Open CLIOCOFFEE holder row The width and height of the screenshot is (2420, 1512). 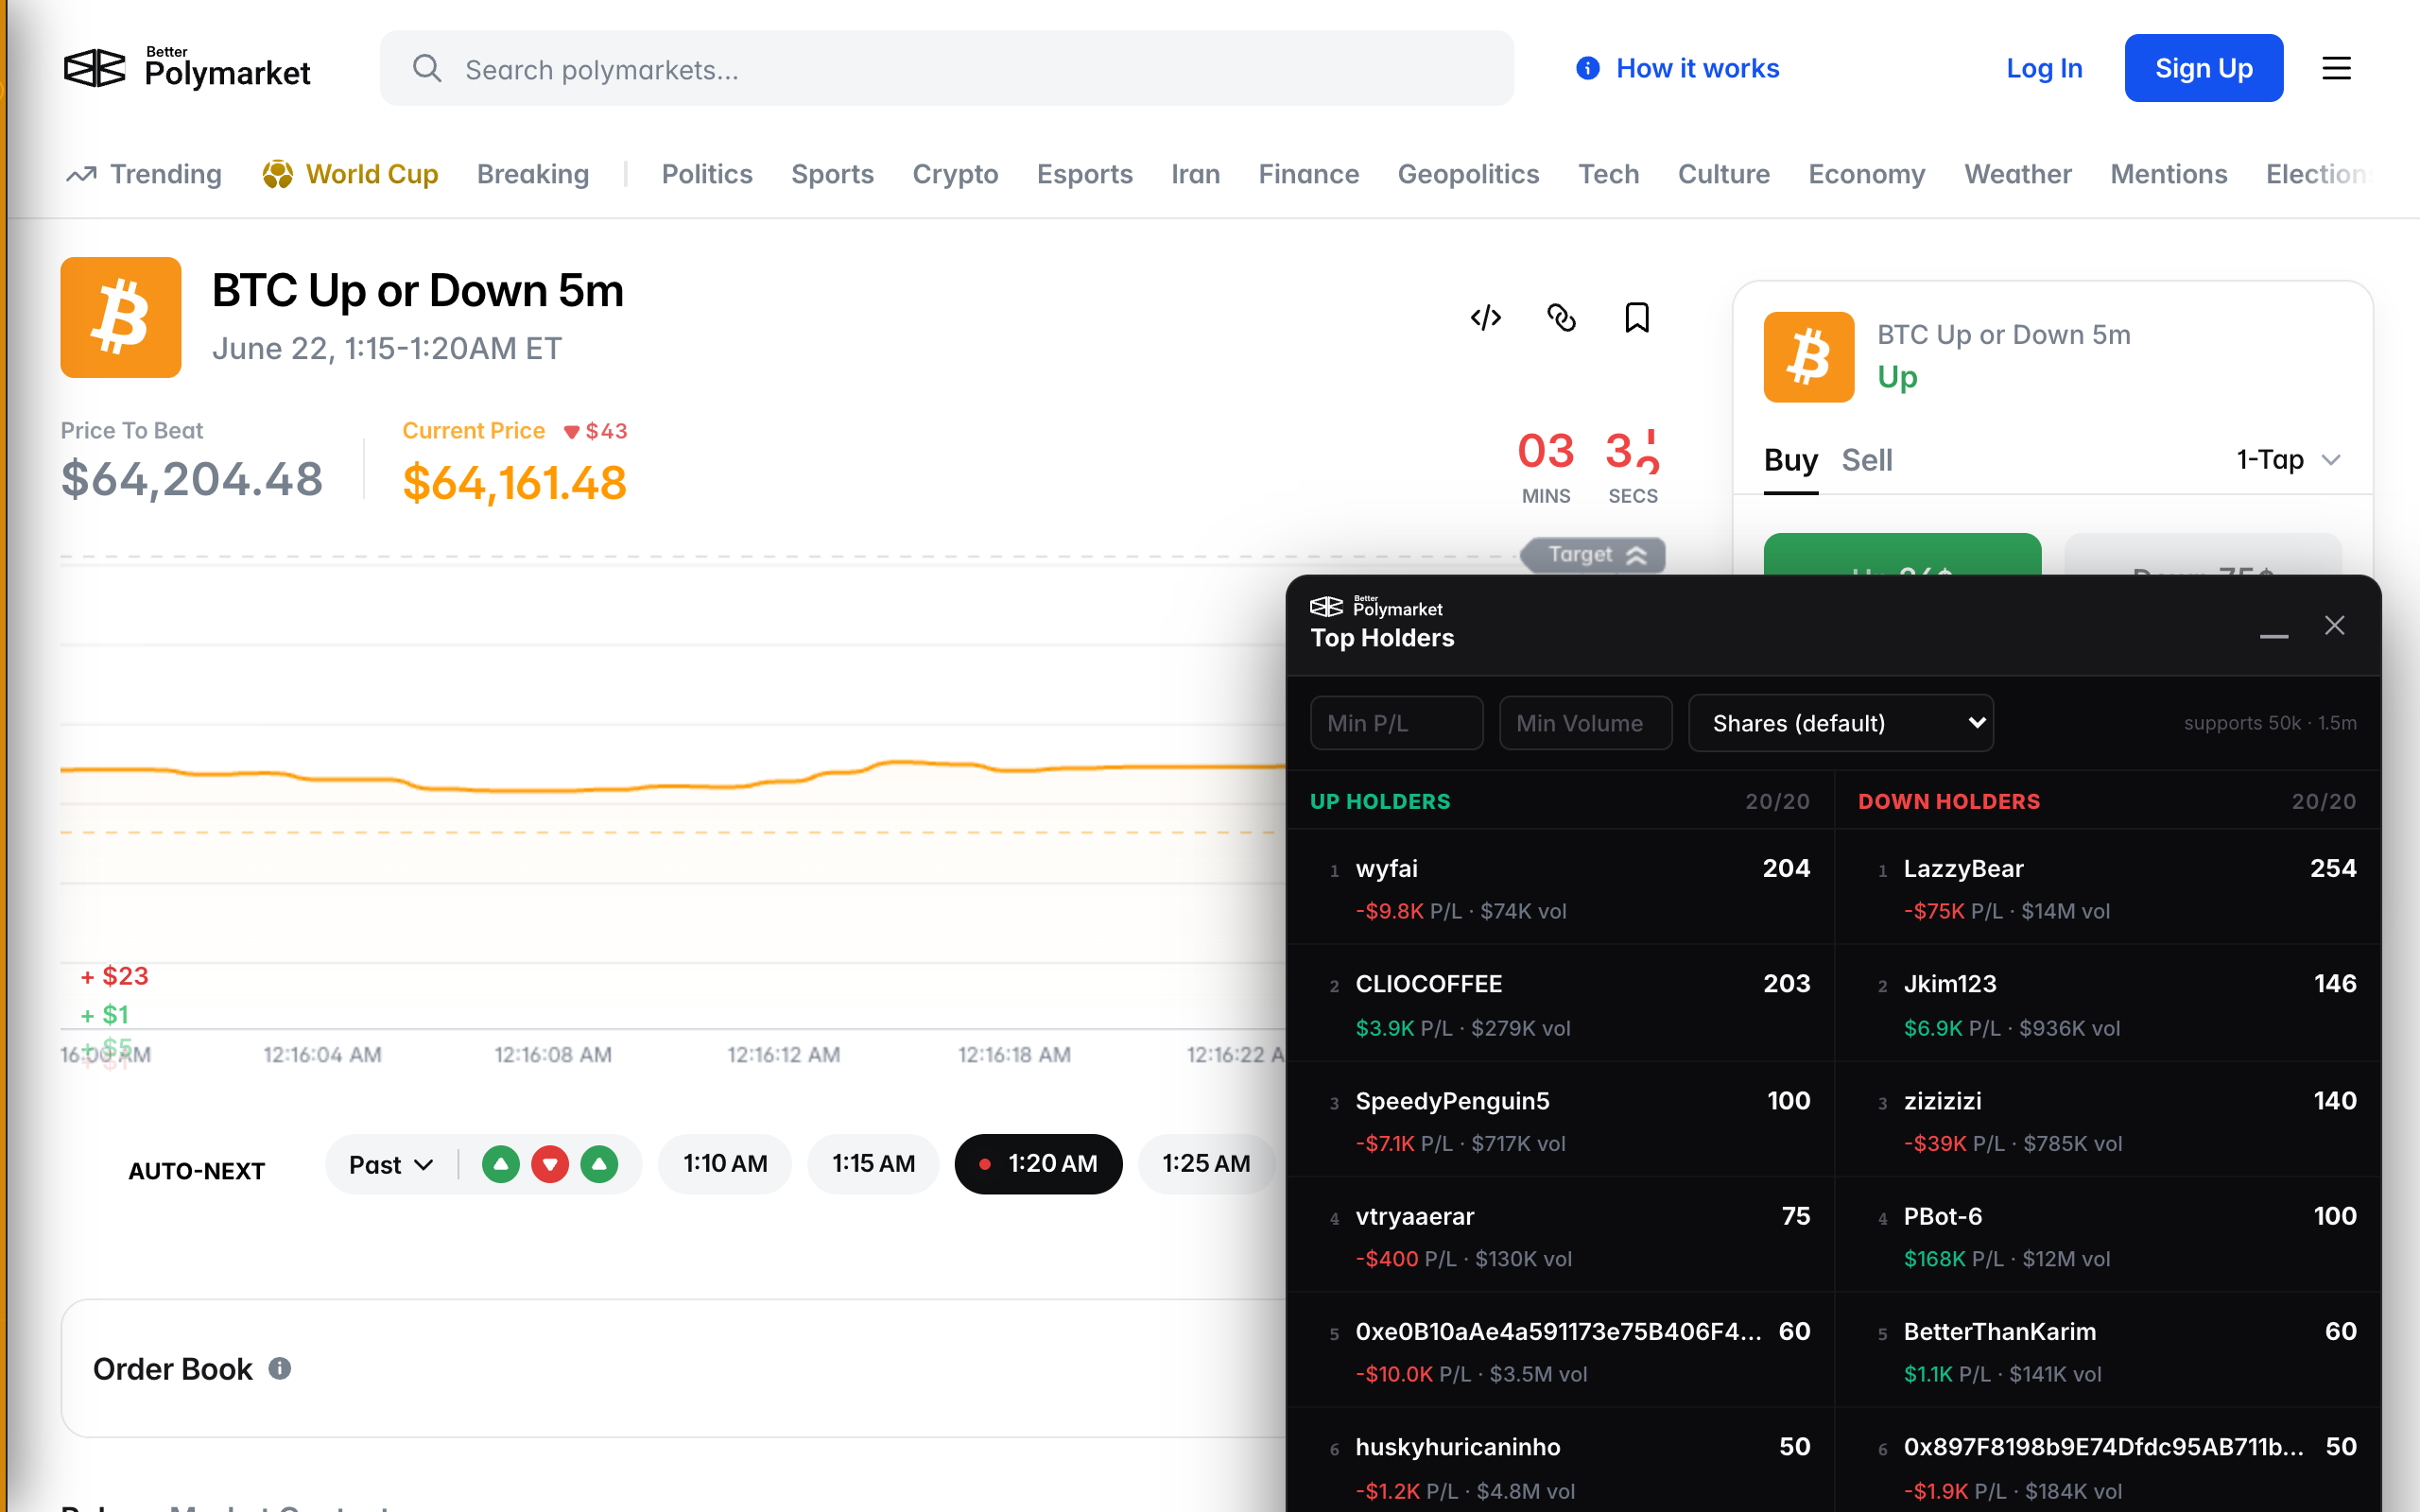(1560, 1004)
